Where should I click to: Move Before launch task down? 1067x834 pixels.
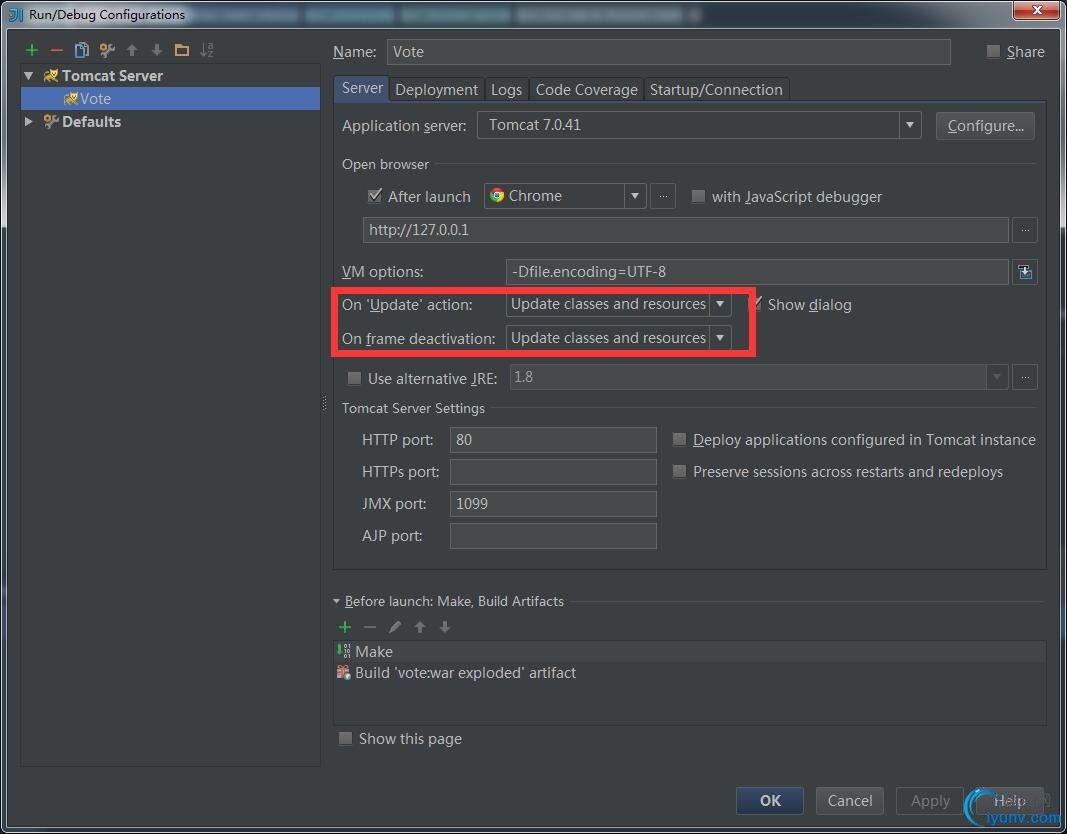[x=444, y=627]
